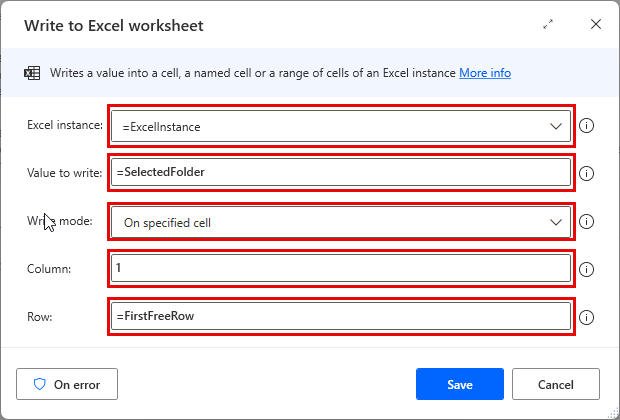Open the Write mode info tooltip icon
Viewport: 620px width, 420px height.
[587, 222]
